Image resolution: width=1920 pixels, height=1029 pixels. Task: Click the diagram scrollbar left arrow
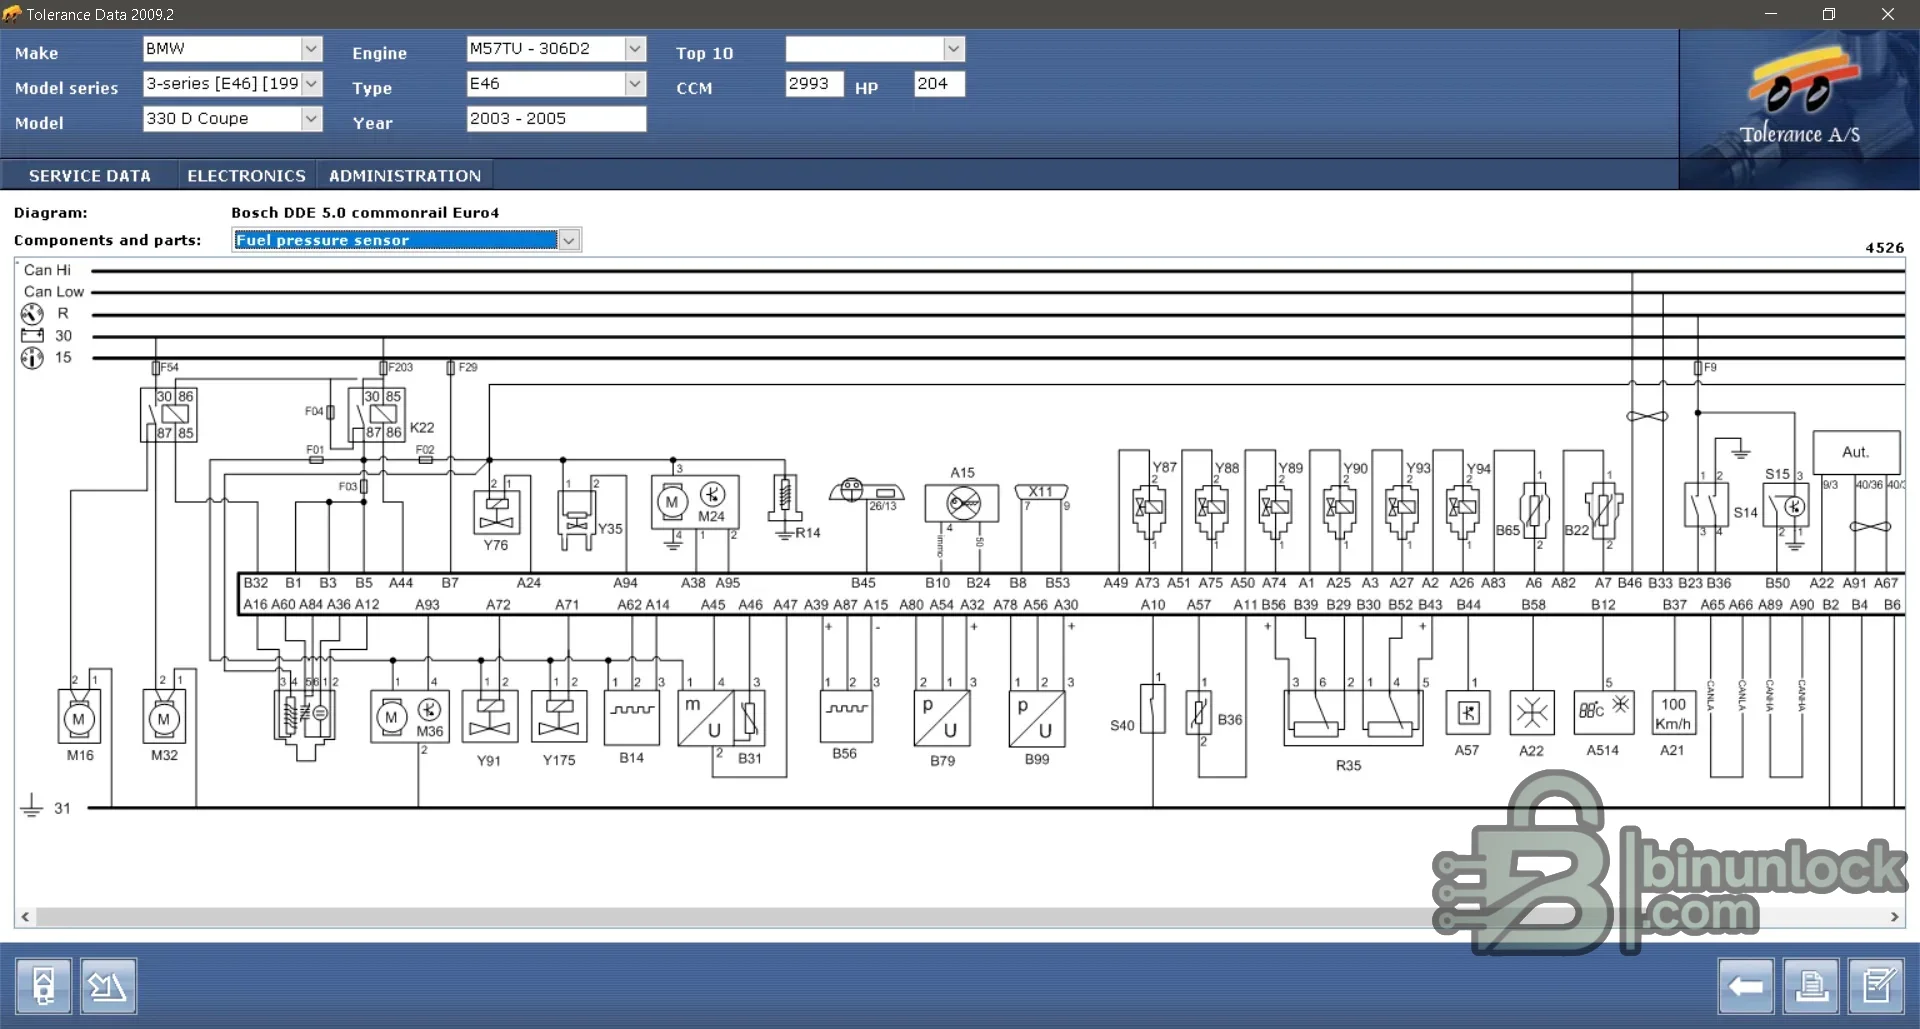pos(25,917)
